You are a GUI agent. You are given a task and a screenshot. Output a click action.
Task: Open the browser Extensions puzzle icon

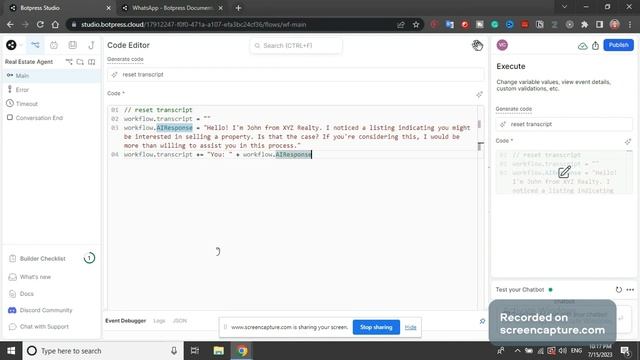tap(584, 24)
